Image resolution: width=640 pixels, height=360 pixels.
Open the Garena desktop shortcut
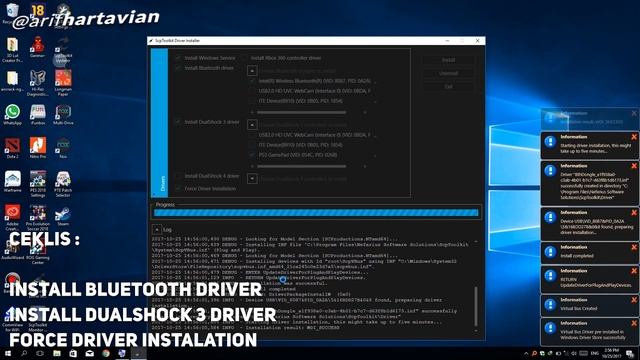coord(38,47)
